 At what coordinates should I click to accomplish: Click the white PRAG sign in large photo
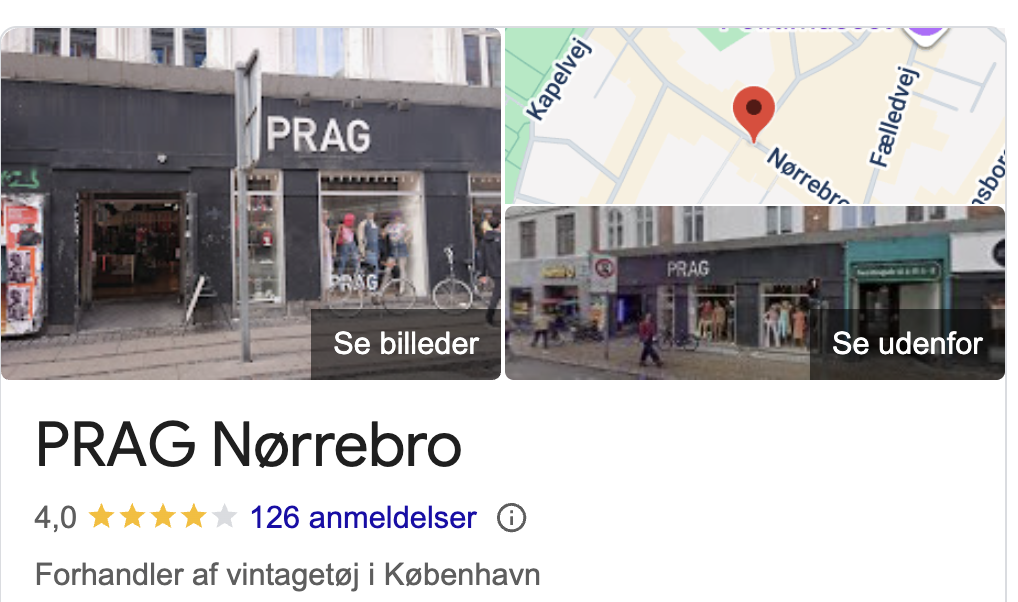(318, 134)
